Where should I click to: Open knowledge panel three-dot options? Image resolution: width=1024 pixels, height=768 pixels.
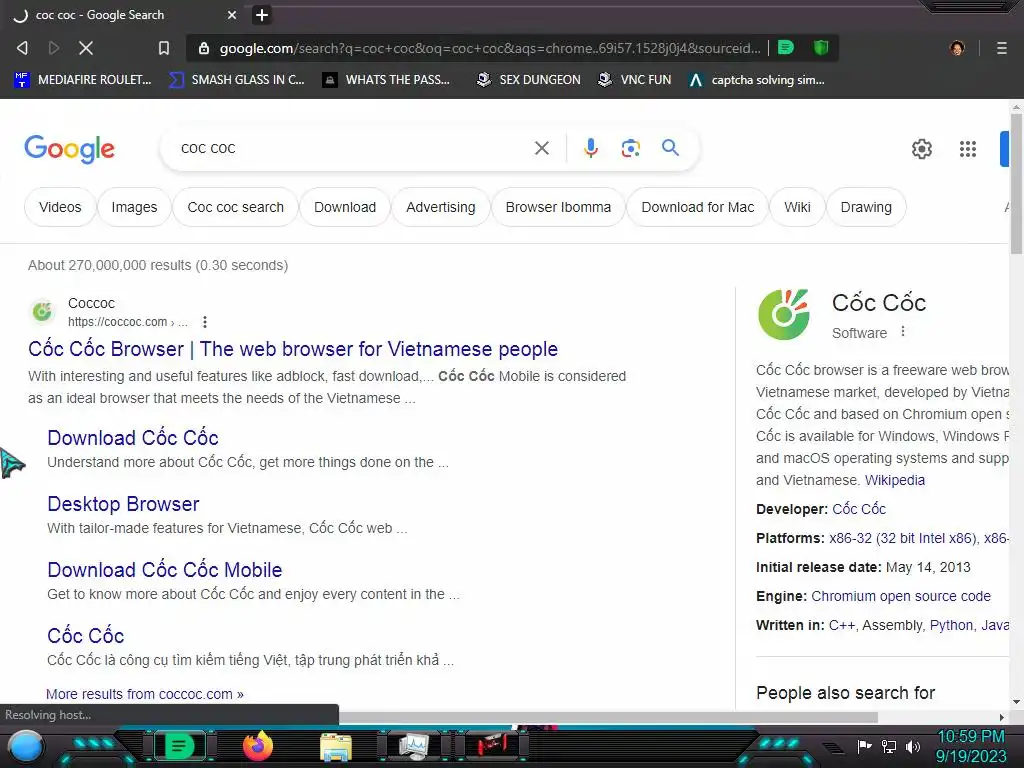(x=903, y=332)
